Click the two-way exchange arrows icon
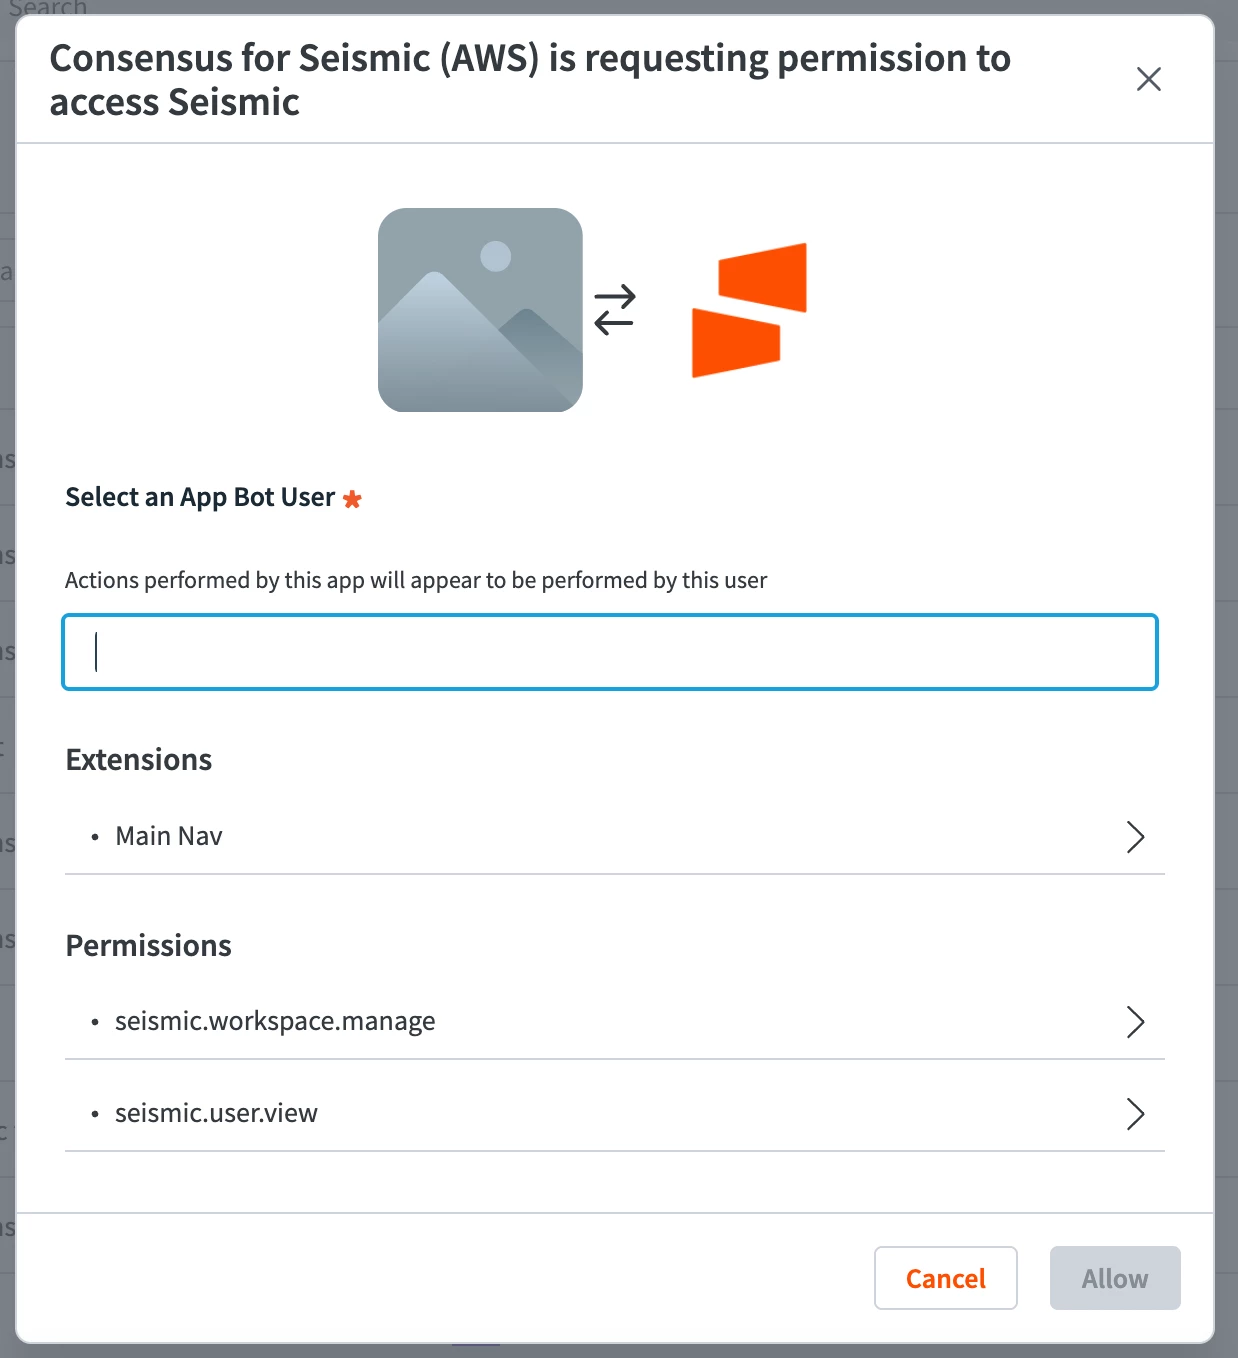This screenshot has width=1238, height=1358. (614, 310)
